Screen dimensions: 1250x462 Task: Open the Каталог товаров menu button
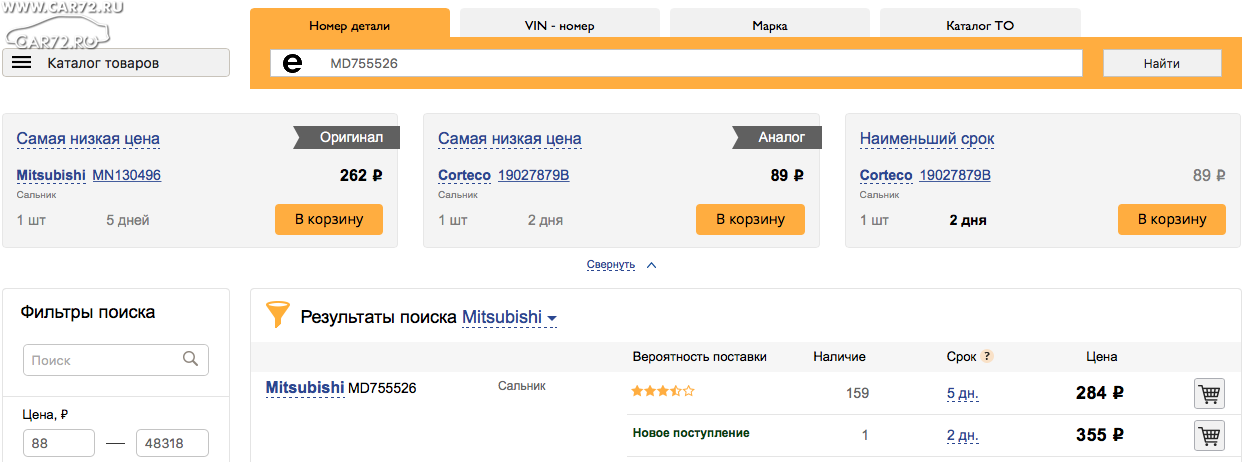click(116, 63)
